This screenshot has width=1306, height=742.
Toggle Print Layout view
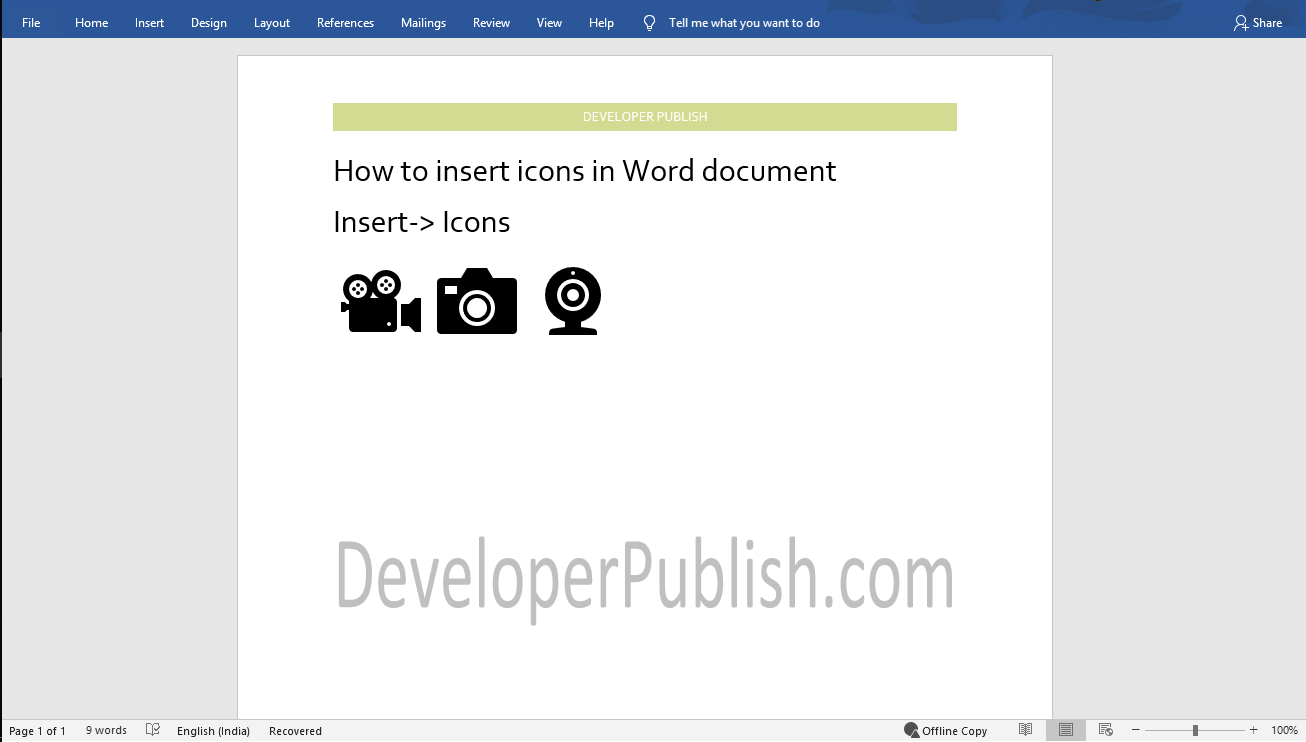click(x=1065, y=730)
